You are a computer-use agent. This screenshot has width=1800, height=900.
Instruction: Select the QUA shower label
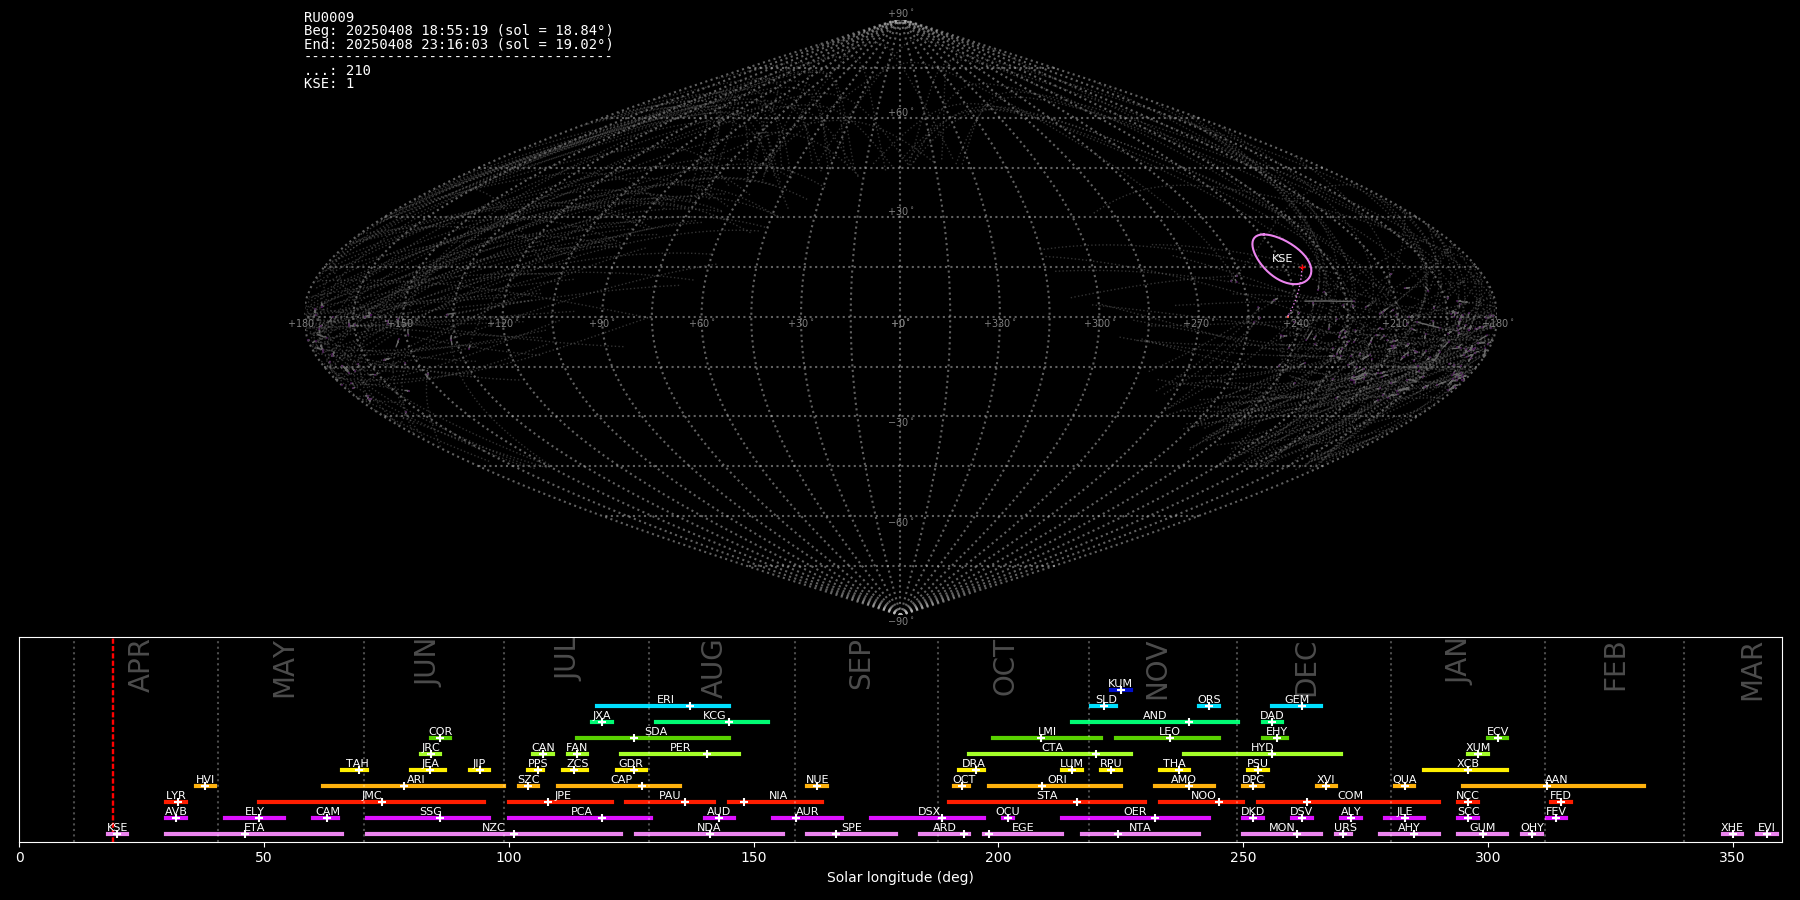click(1404, 780)
